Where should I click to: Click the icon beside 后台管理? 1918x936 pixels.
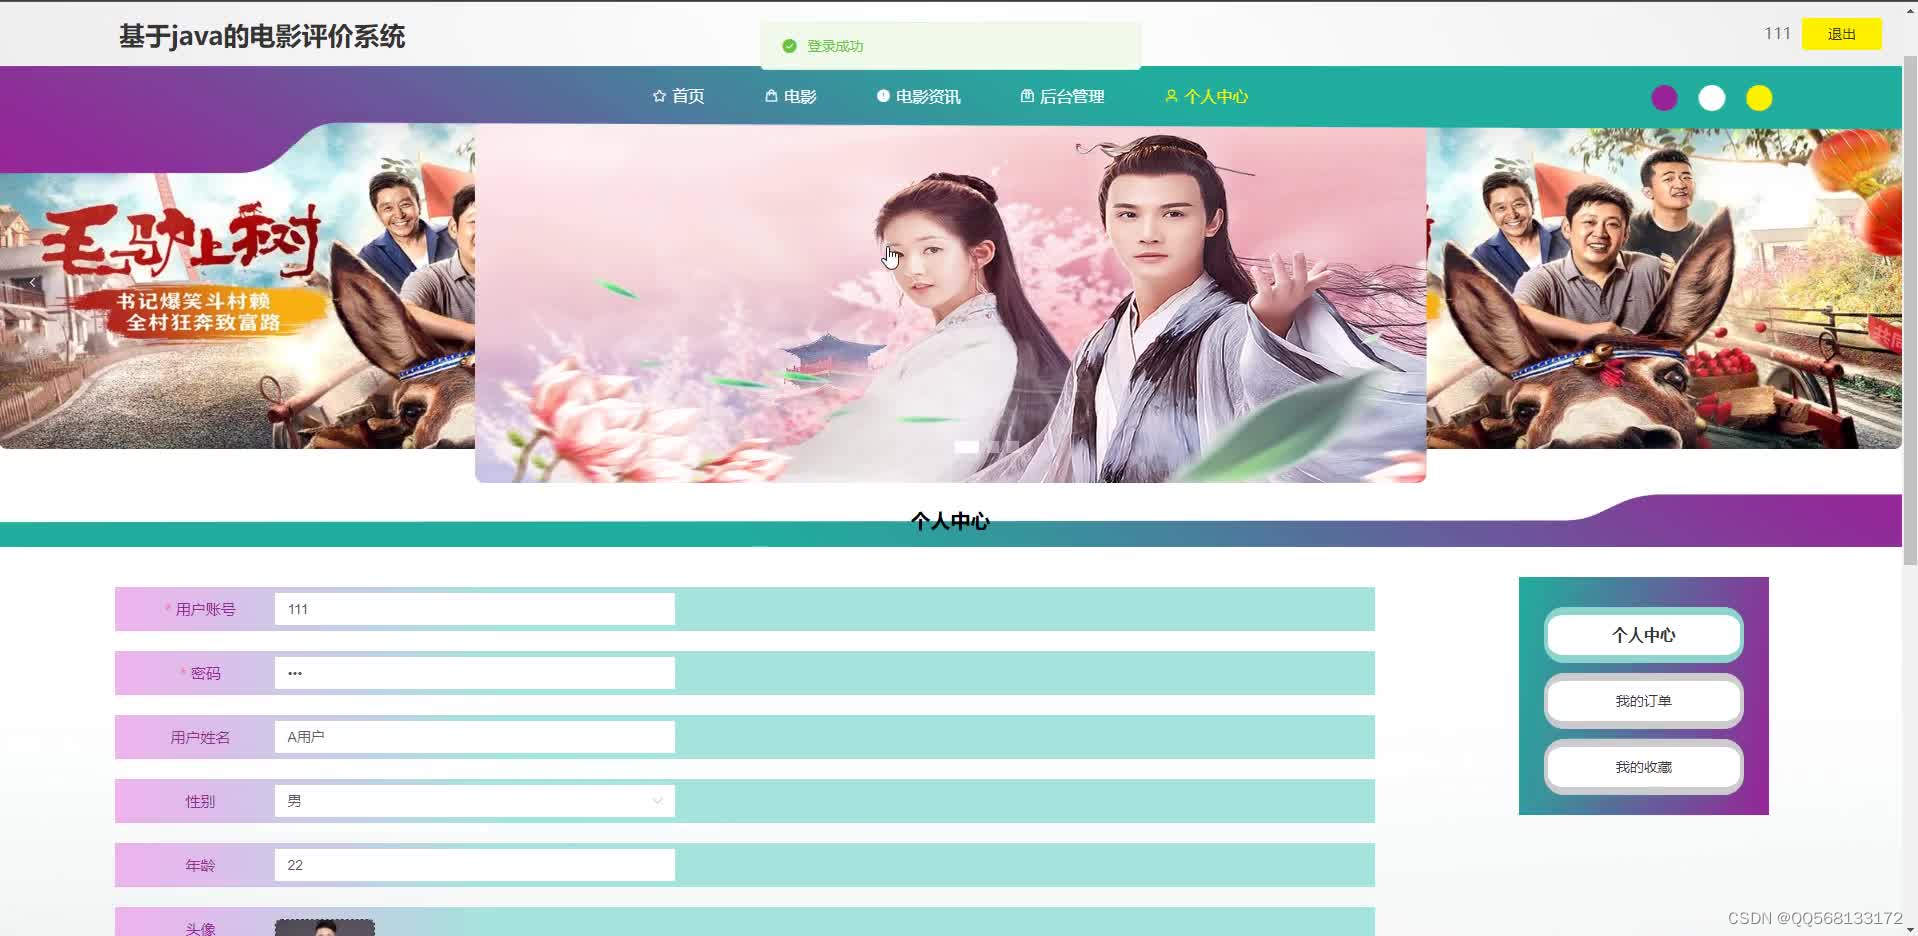(x=1027, y=96)
